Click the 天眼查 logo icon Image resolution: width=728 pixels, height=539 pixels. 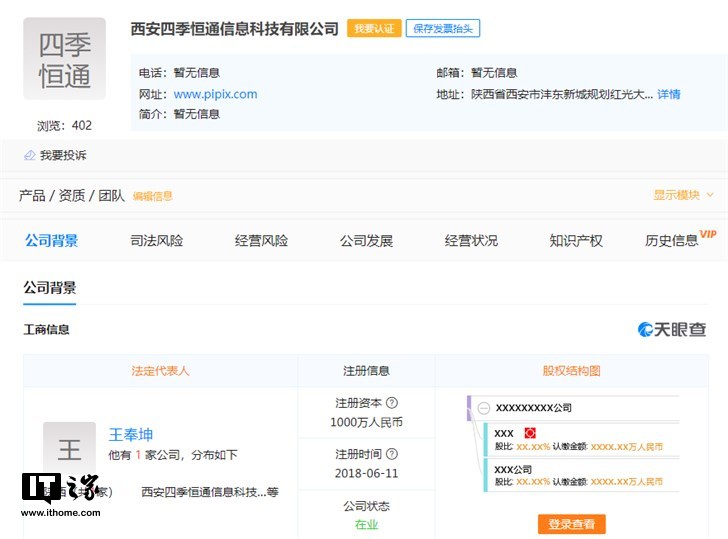pos(645,329)
